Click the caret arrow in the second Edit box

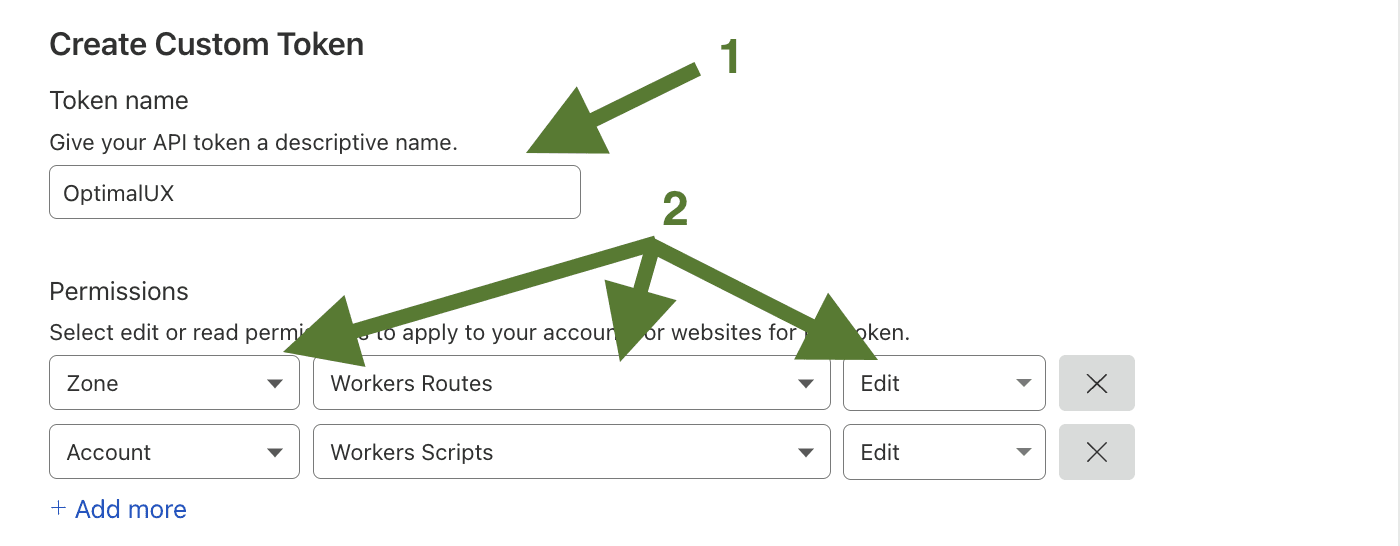[x=1023, y=453]
